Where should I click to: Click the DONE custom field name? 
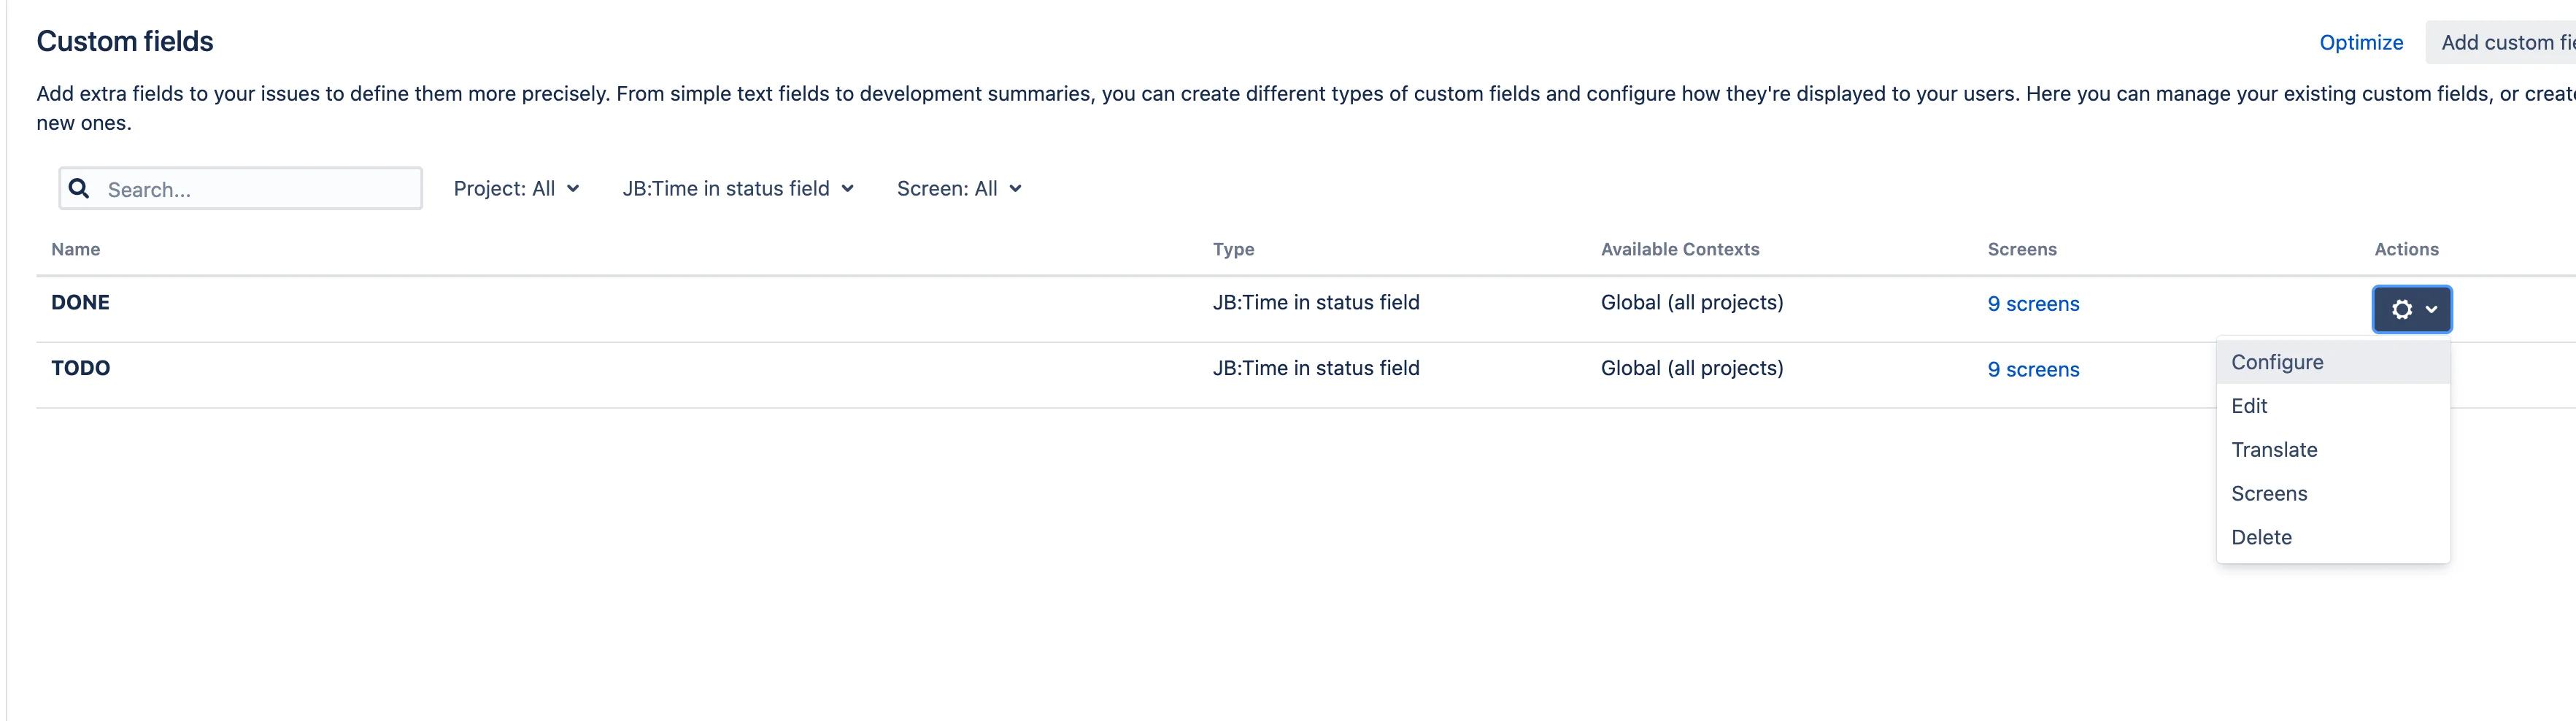80,302
